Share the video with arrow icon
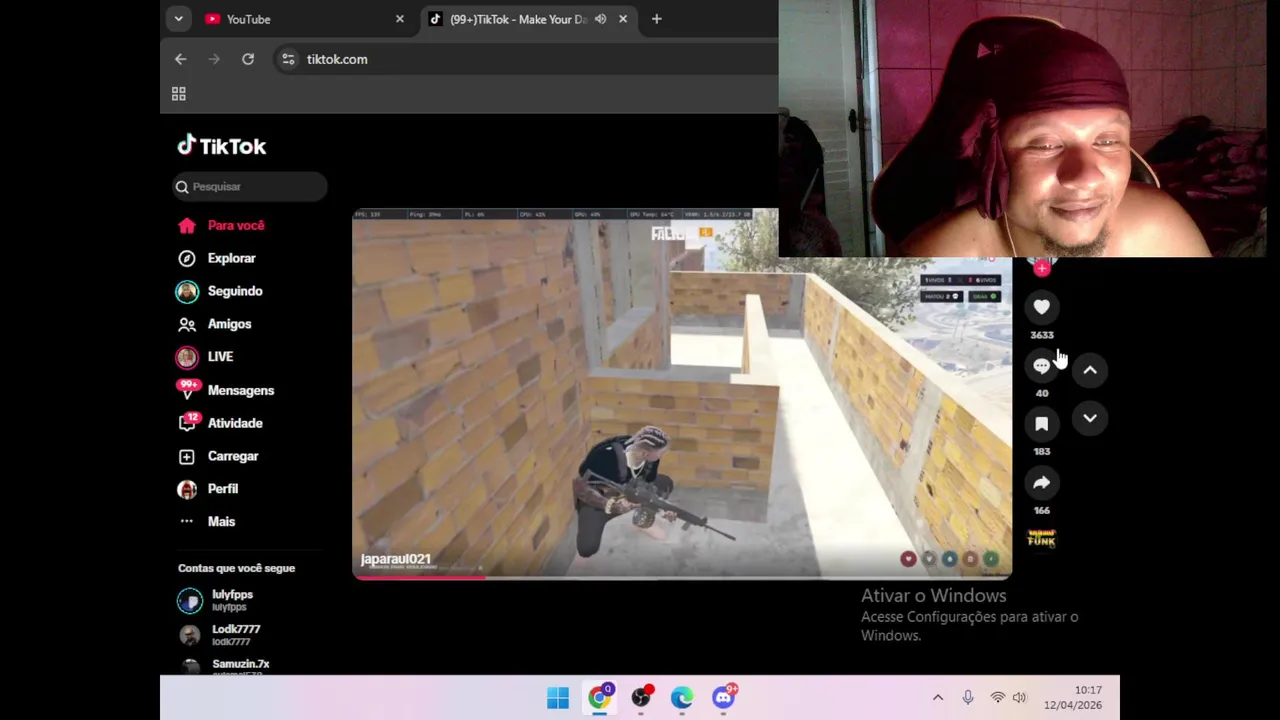This screenshot has height=720, width=1280. pos(1041,483)
